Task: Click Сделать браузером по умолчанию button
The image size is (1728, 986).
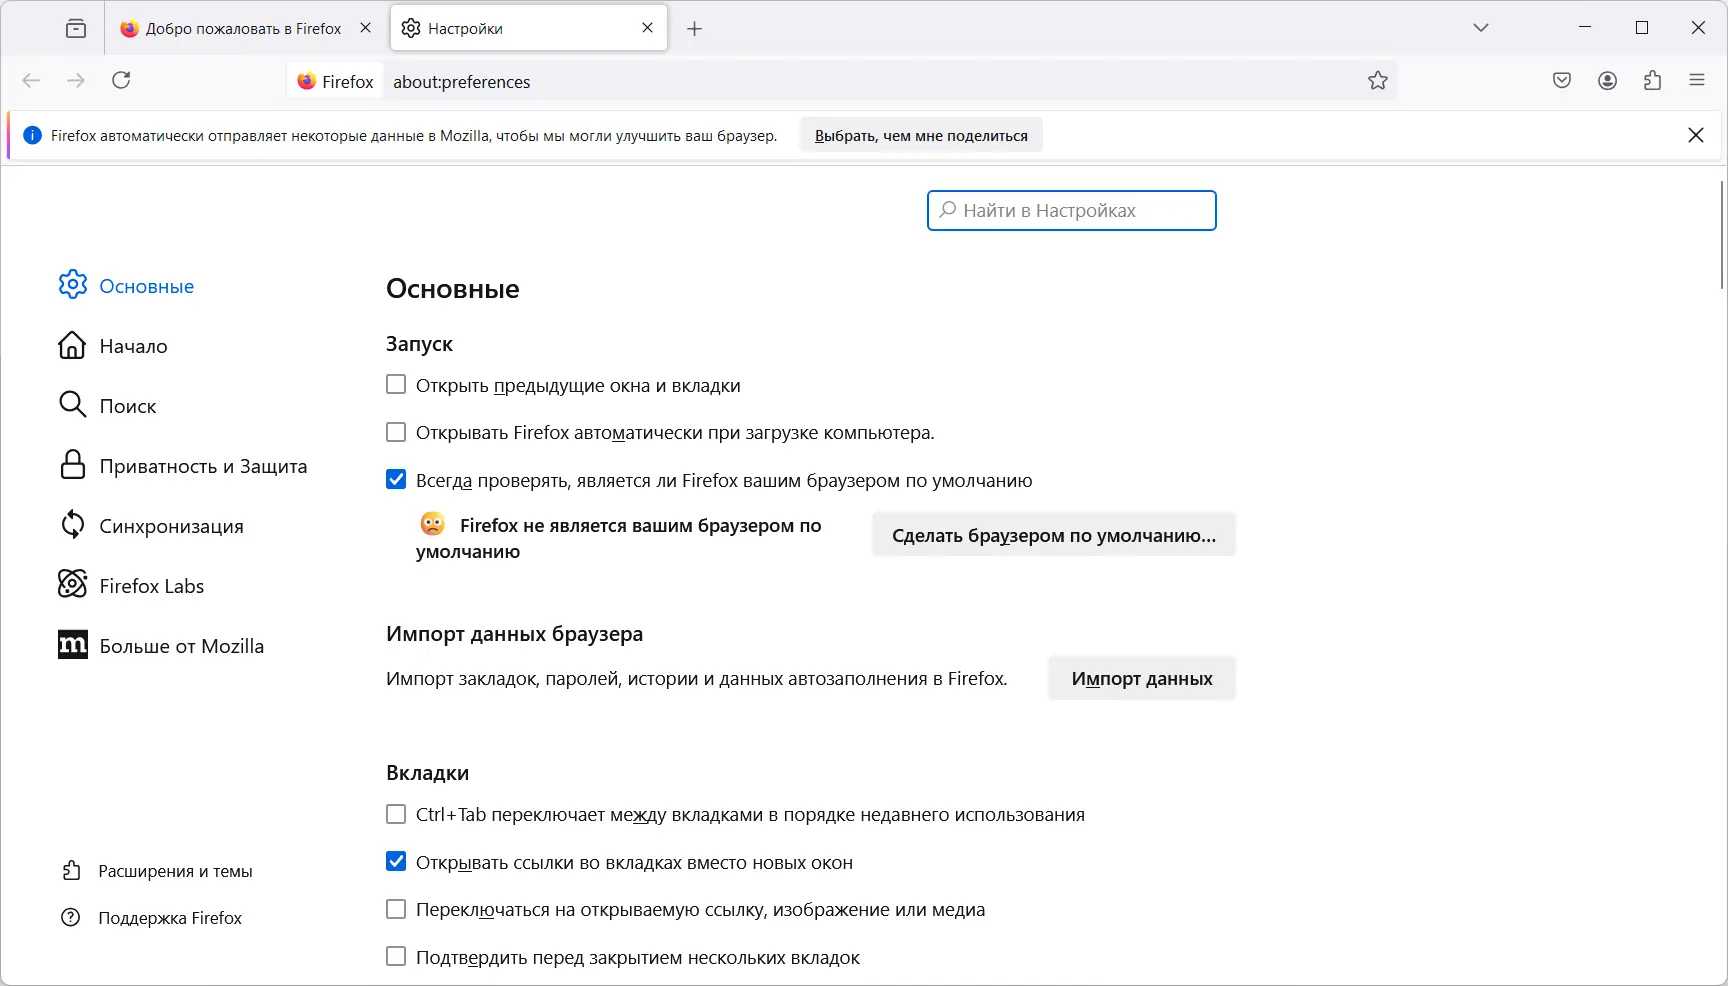Action: pos(1052,535)
